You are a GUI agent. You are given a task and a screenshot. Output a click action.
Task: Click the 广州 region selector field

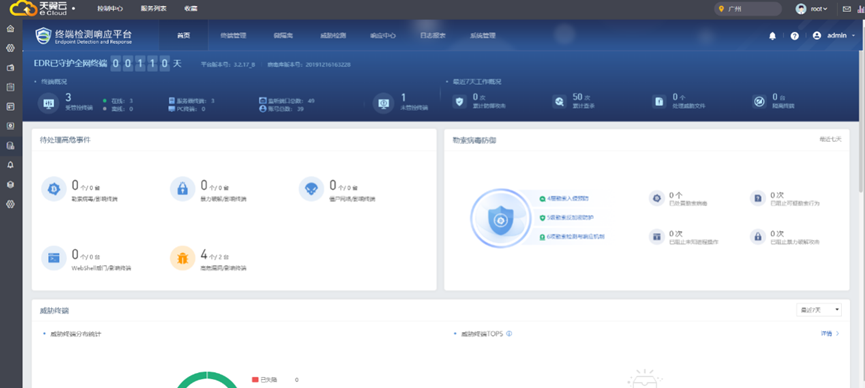click(748, 9)
